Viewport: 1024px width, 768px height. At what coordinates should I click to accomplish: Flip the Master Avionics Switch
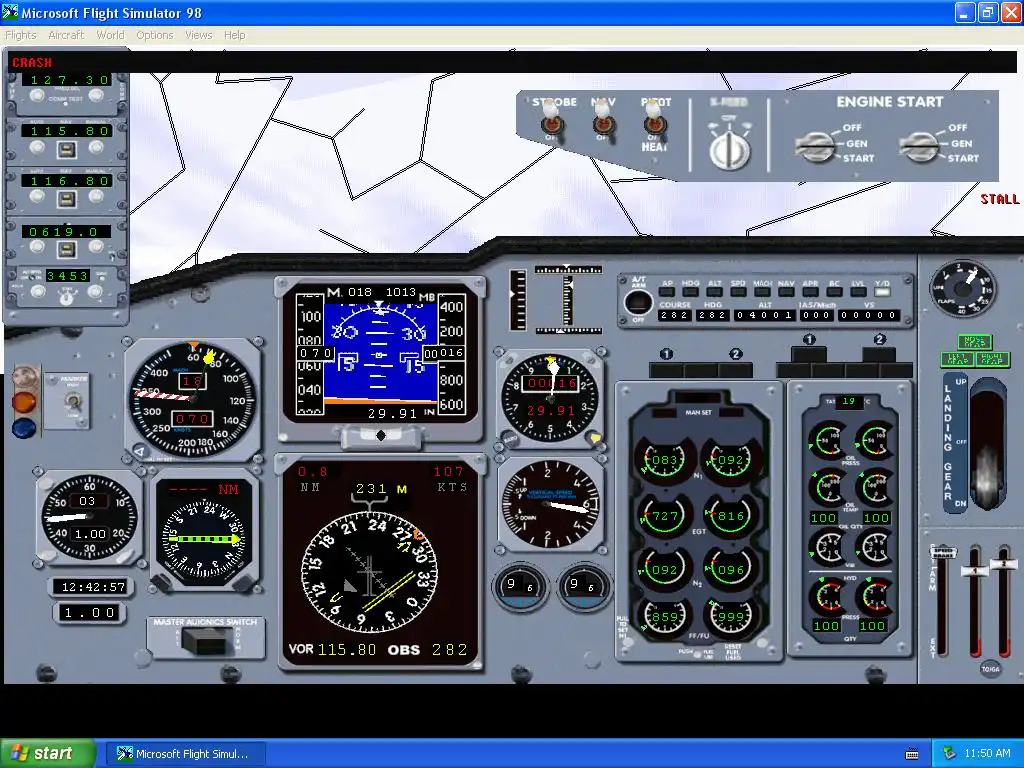pyautogui.click(x=208, y=642)
